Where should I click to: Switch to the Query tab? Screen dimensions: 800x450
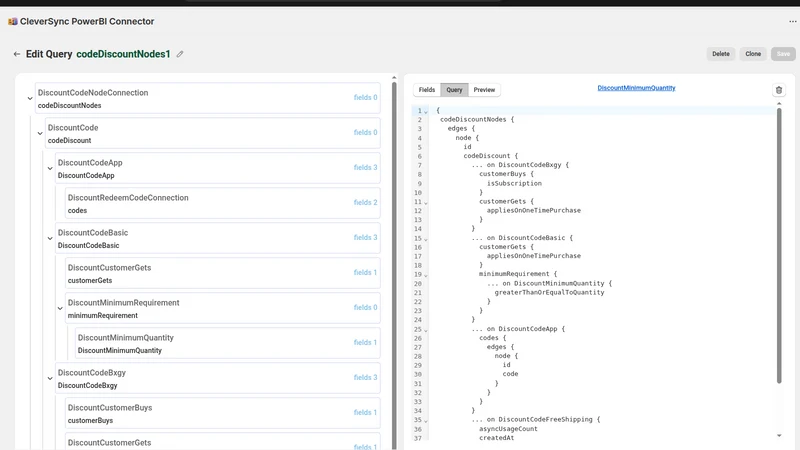point(454,90)
